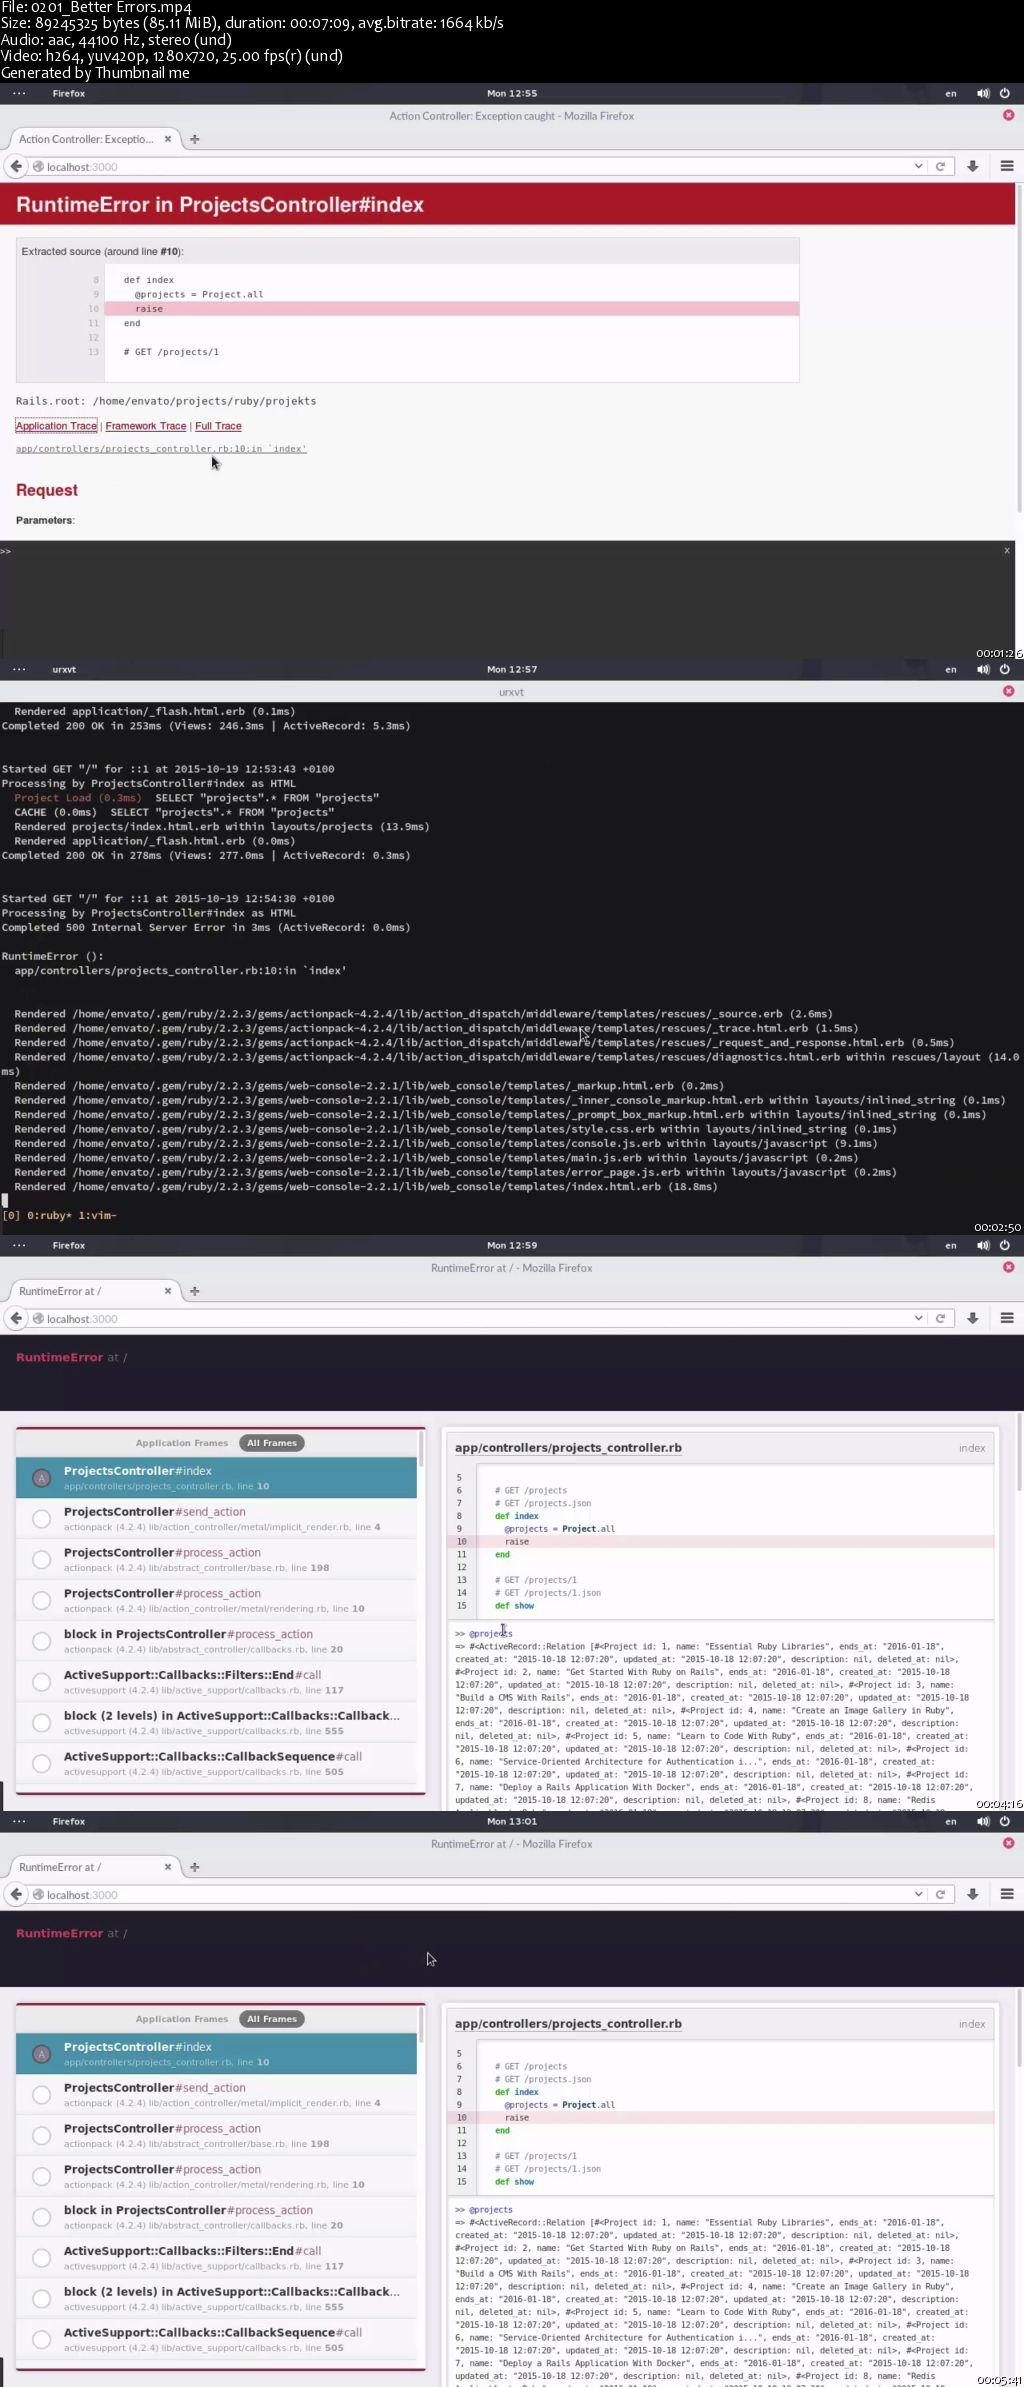Open downloads arrow in the 12:59 Firefox window
The width and height of the screenshot is (1024, 2387).
point(972,1318)
